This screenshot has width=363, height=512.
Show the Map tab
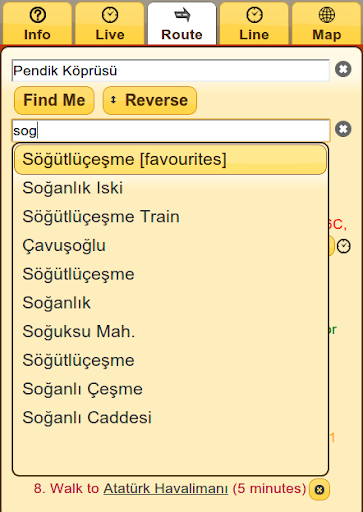coord(327,23)
